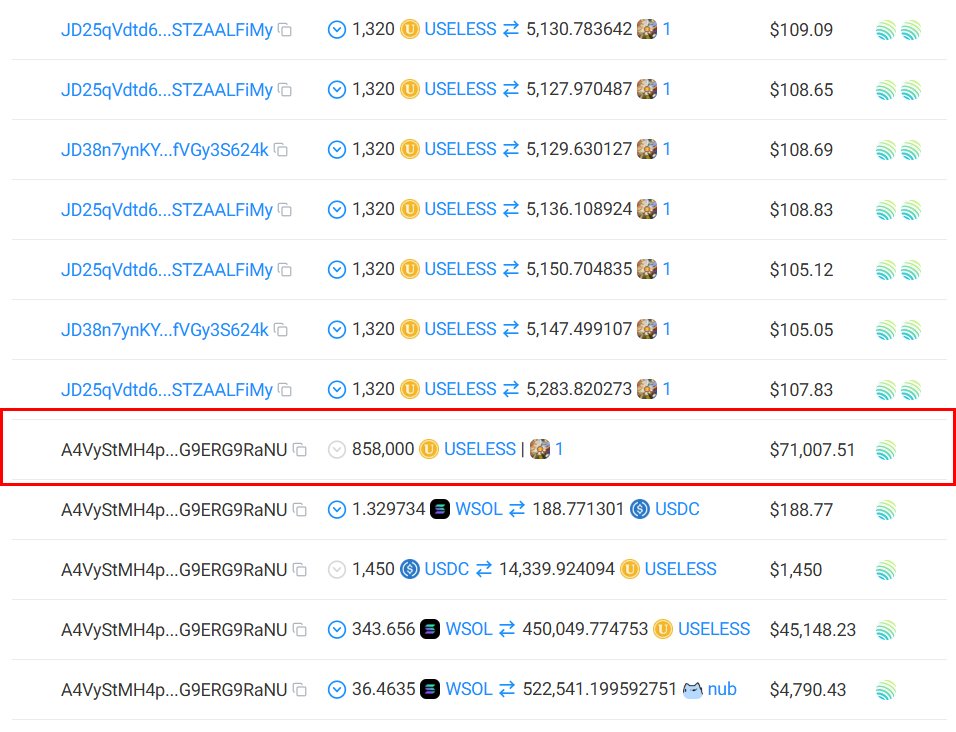Screen dimensions: 956x732
Task: Copy A4VyStMH4p address in the $71,007.51 row
Action: [299, 450]
